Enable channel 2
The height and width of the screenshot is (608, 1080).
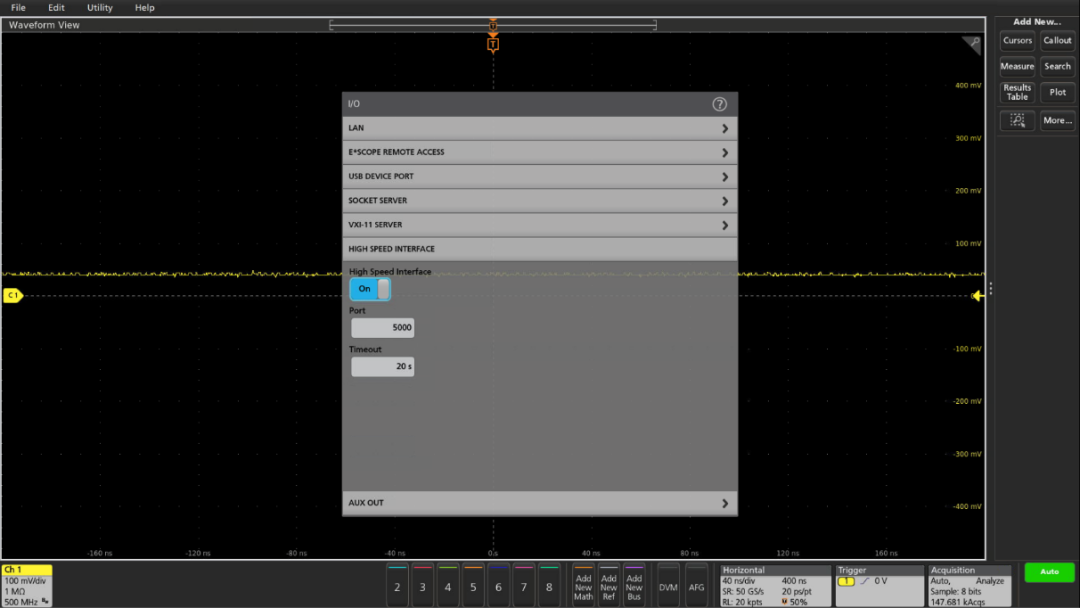[397, 587]
